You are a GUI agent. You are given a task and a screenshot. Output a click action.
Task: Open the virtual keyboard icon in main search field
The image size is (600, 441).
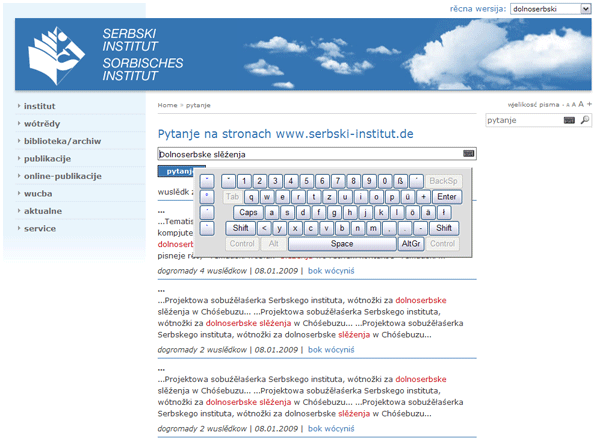pos(468,154)
